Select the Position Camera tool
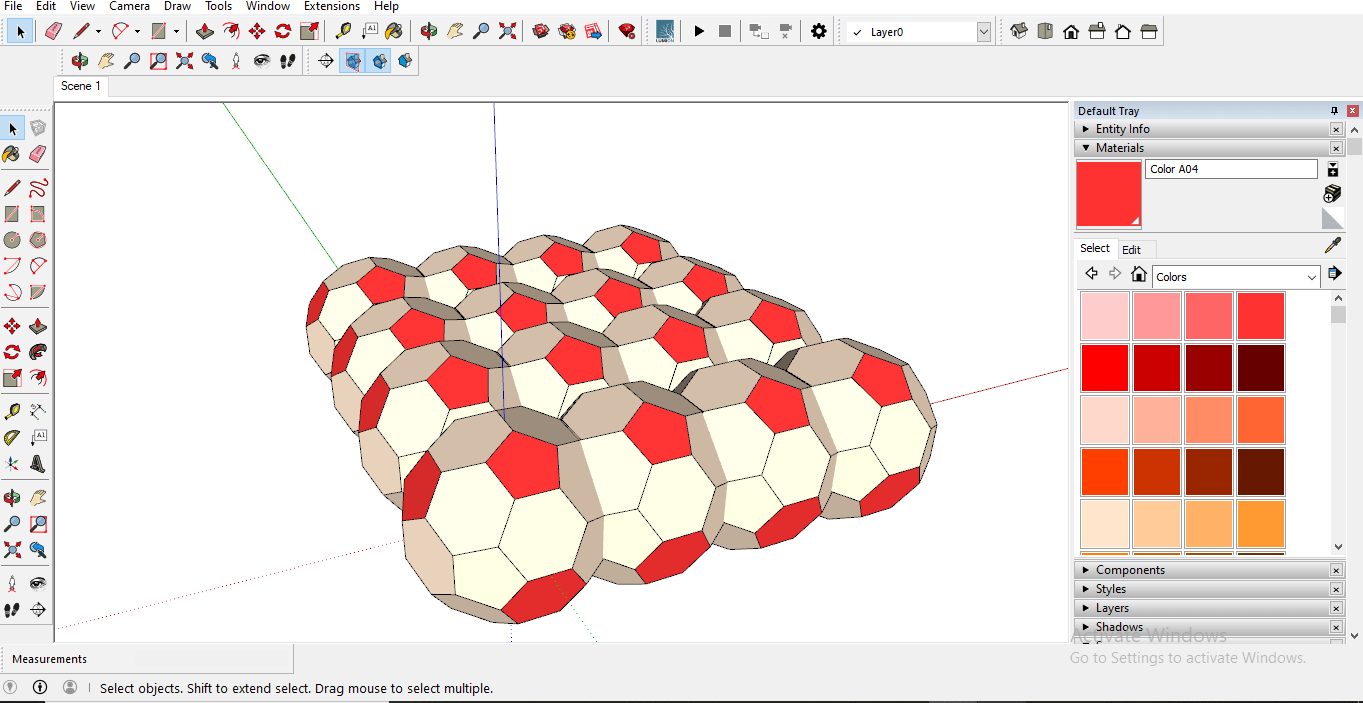1363x703 pixels. click(x=236, y=61)
